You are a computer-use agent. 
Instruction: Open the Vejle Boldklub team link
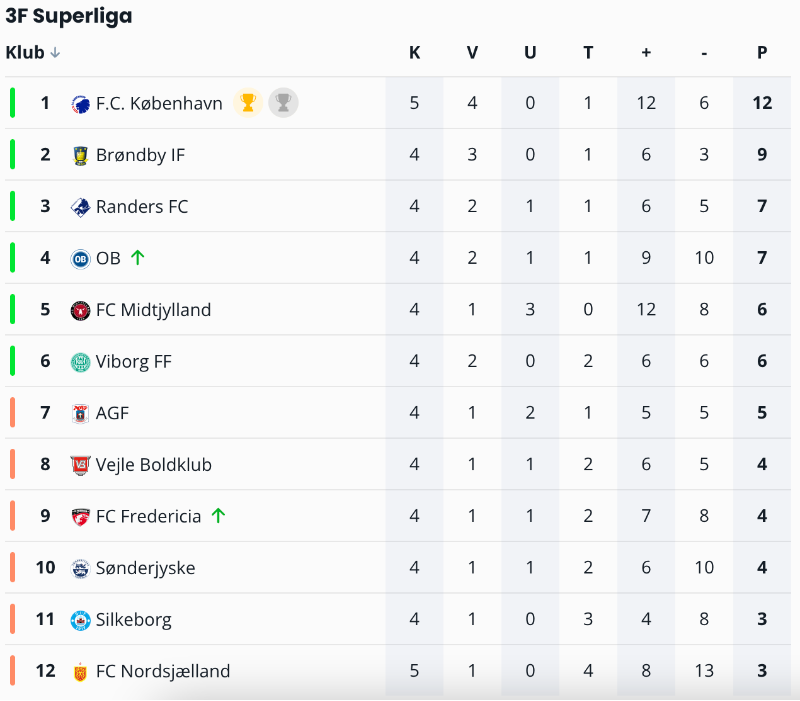coord(153,465)
